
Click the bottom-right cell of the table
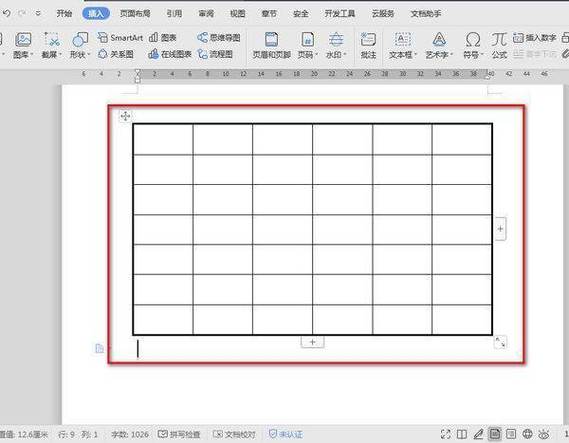462,319
